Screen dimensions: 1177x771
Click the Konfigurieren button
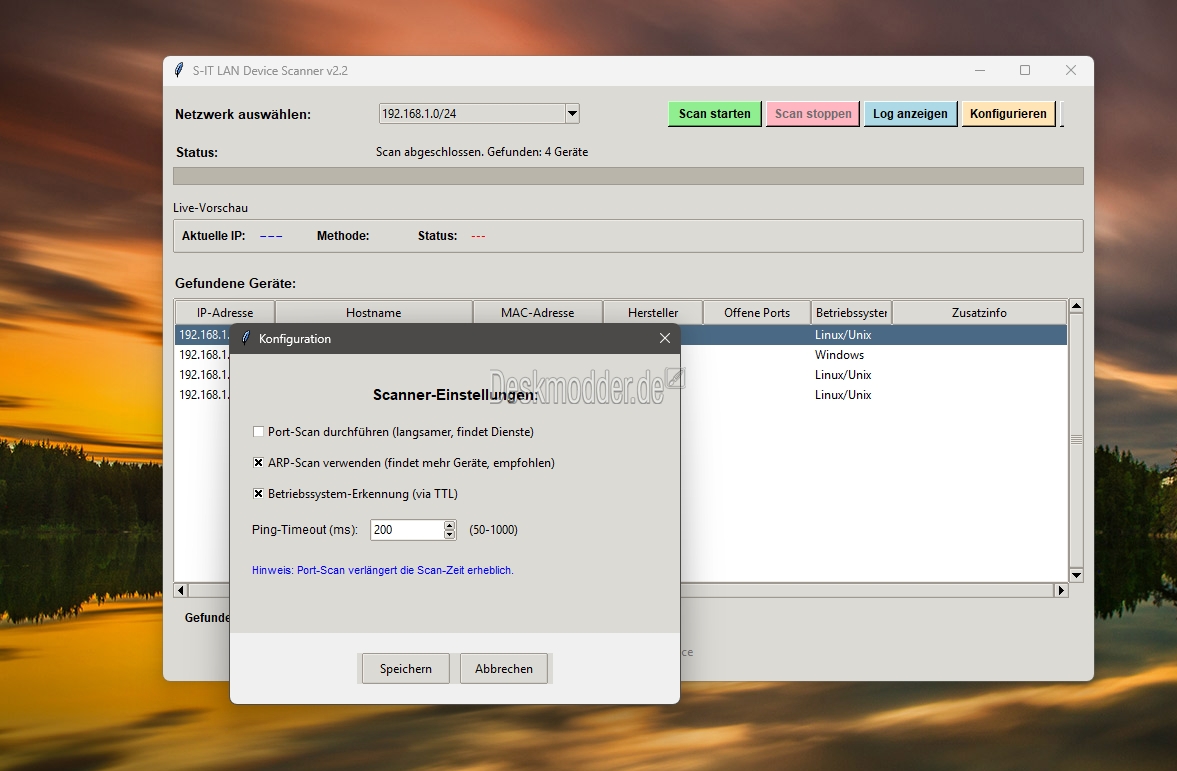(1008, 114)
